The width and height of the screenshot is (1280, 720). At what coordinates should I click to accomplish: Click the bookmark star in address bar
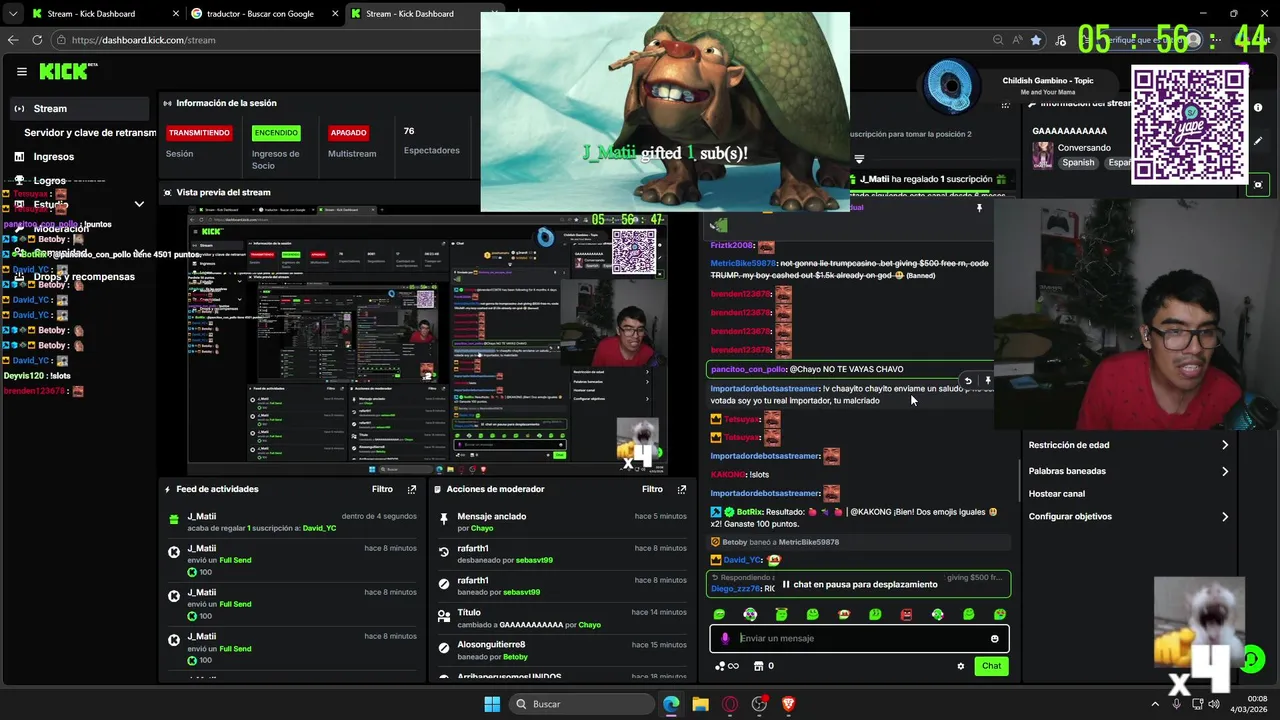(x=1036, y=40)
